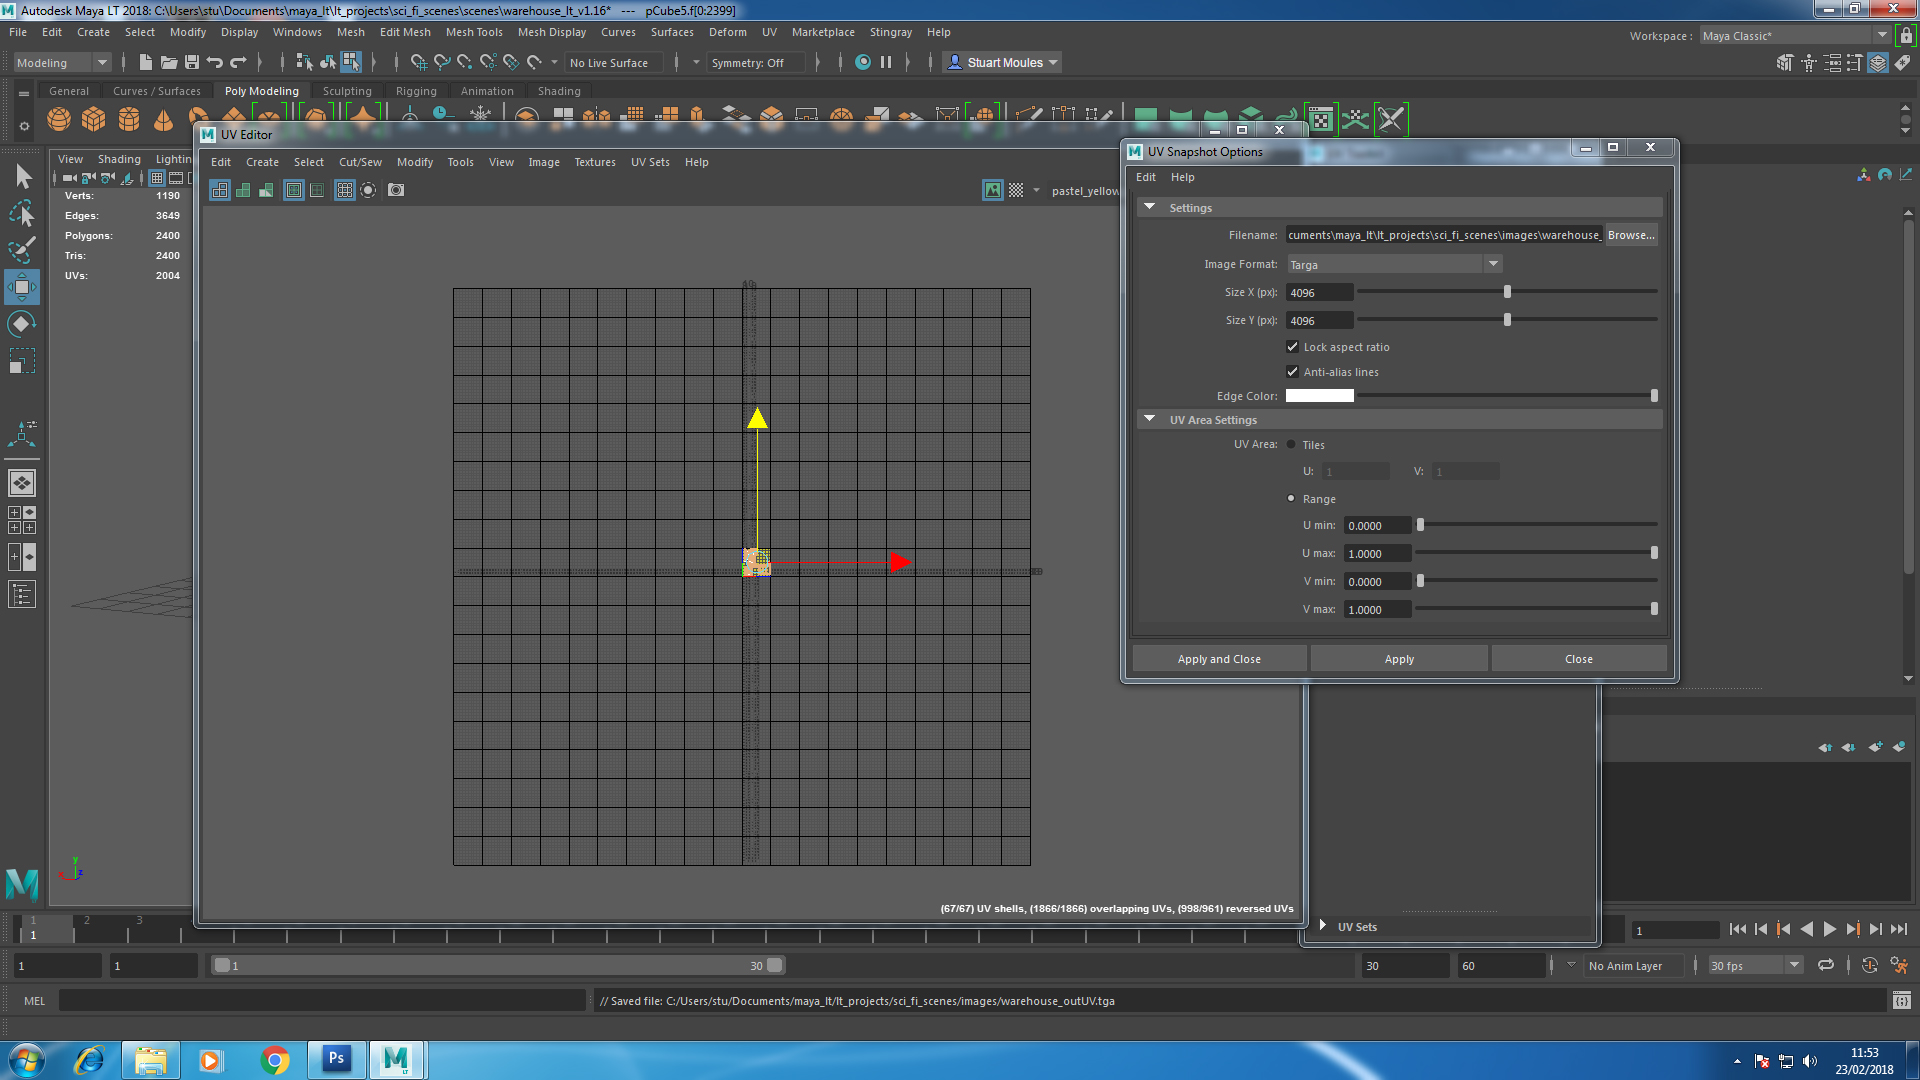The height and width of the screenshot is (1080, 1920).
Task: Open the Image Format Targa dropdown
Action: [x=1493, y=264]
